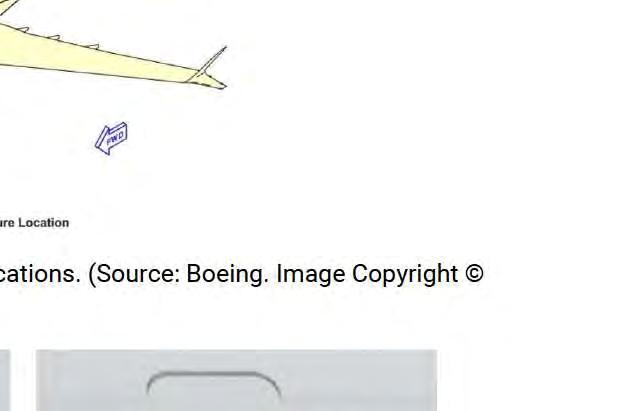
Task: Click the word "Copyright" in the caption
Action: pyautogui.click(x=405, y=275)
